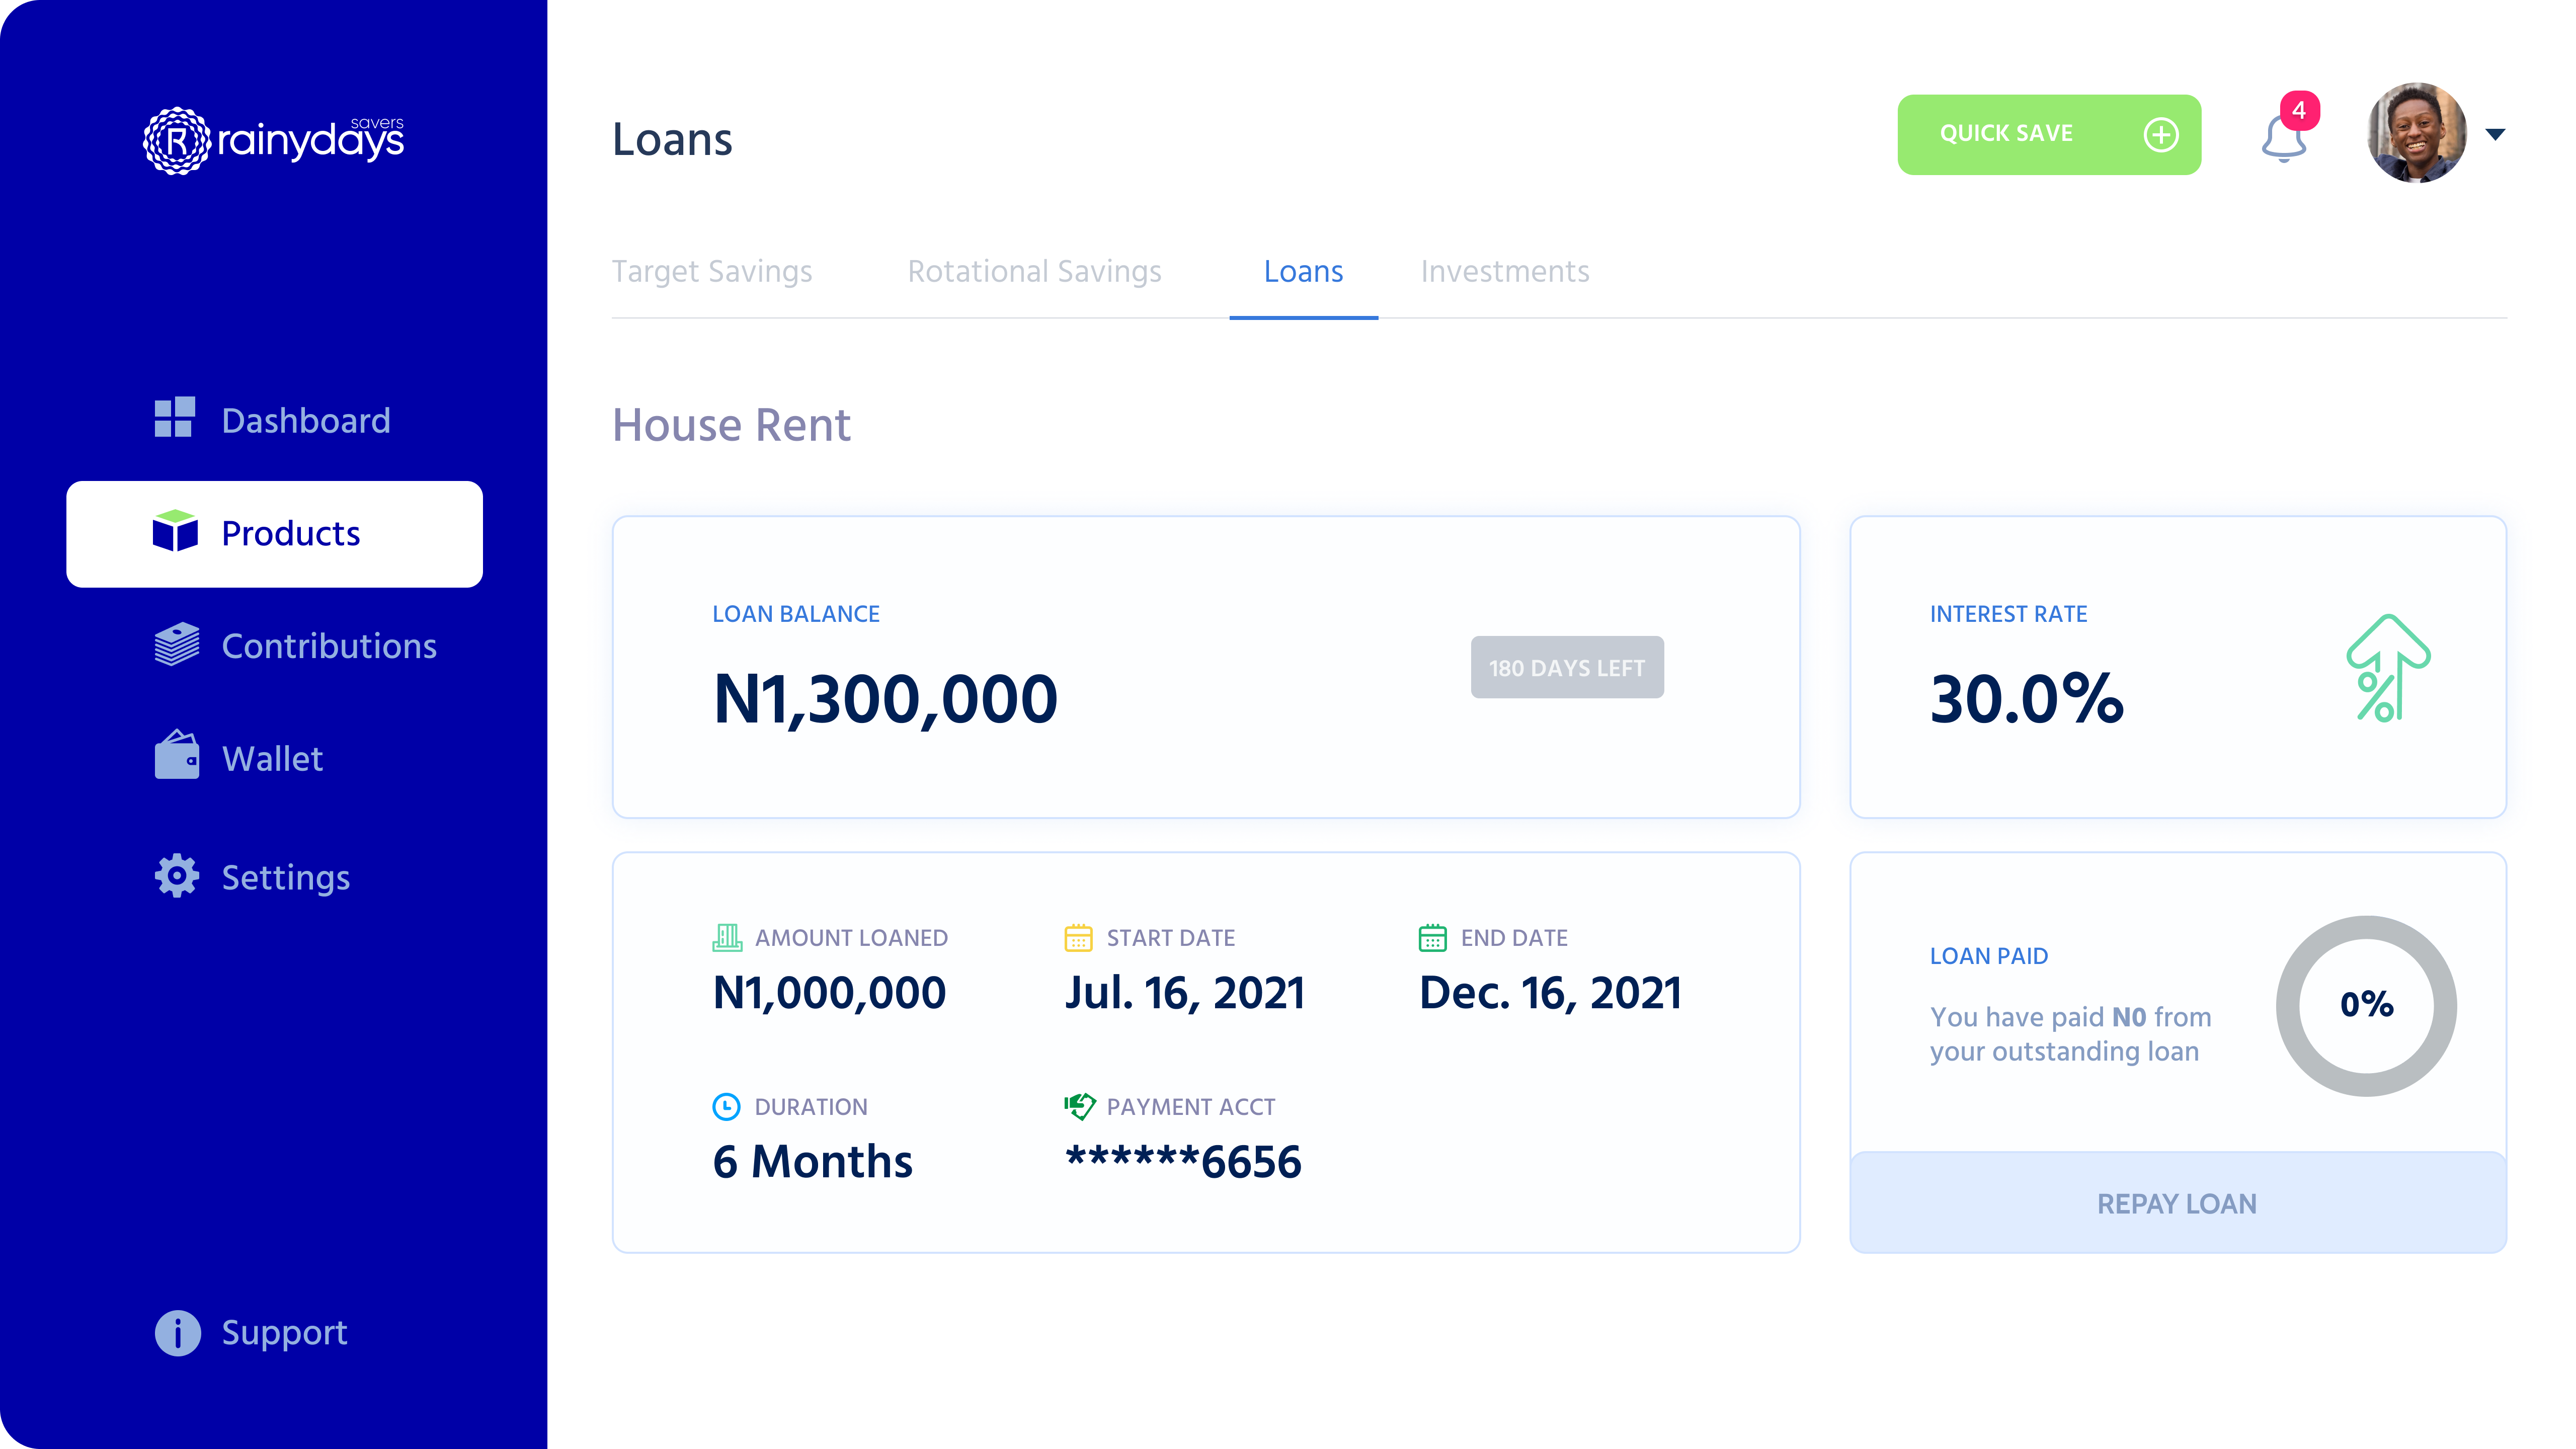Switch to the Rotational Savings tab
This screenshot has height=1449, width=2576.
[x=1034, y=271]
